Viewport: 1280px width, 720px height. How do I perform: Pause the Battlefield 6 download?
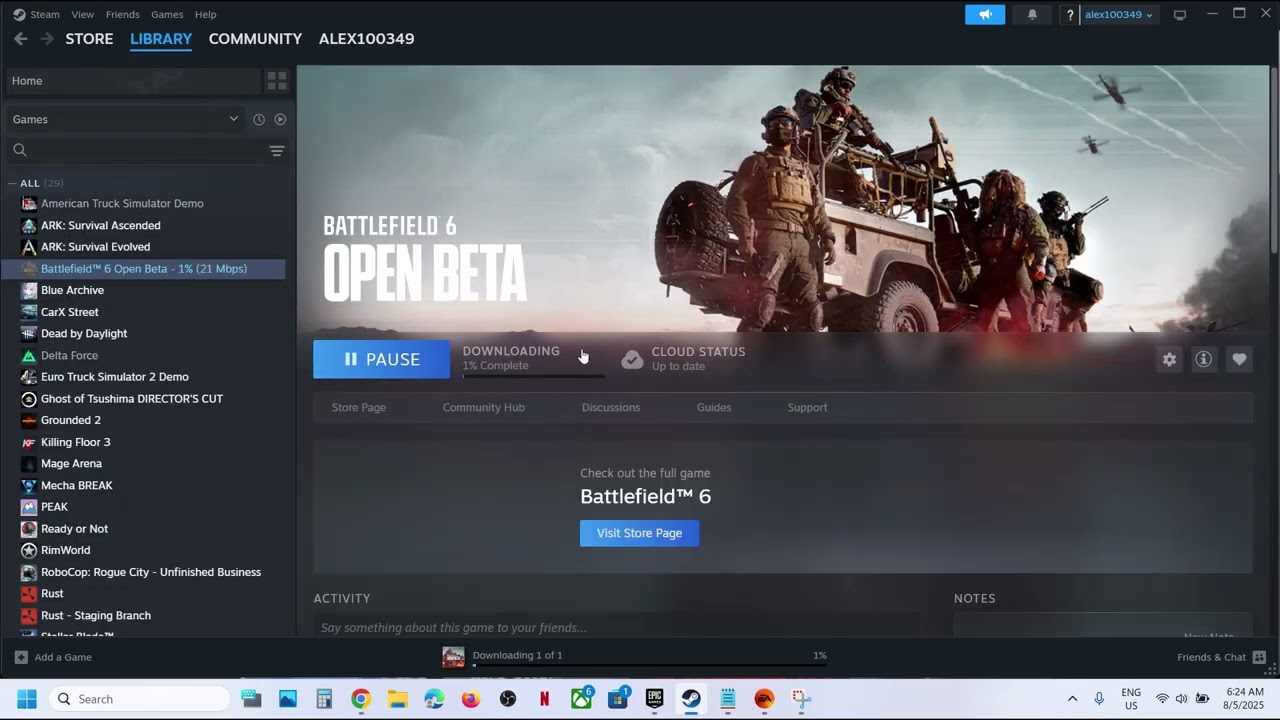(x=381, y=359)
